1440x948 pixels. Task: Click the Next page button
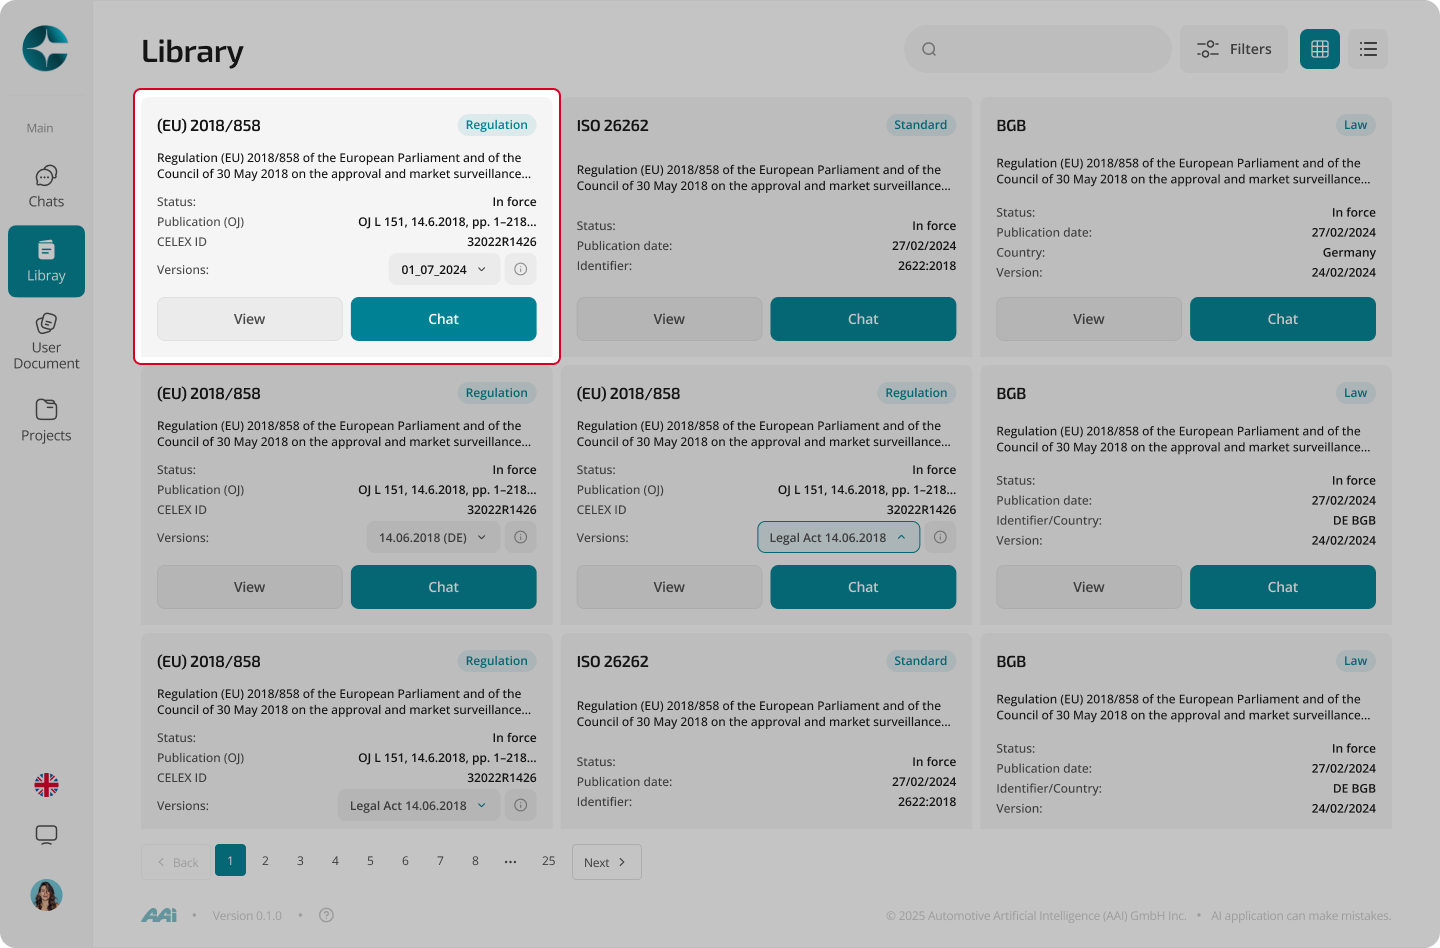pos(606,862)
